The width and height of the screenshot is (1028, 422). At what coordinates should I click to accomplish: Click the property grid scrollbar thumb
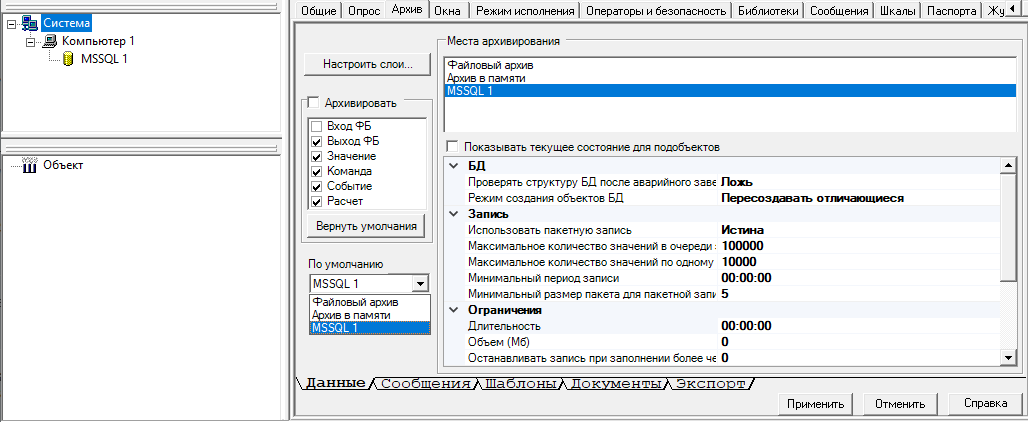[x=1008, y=227]
